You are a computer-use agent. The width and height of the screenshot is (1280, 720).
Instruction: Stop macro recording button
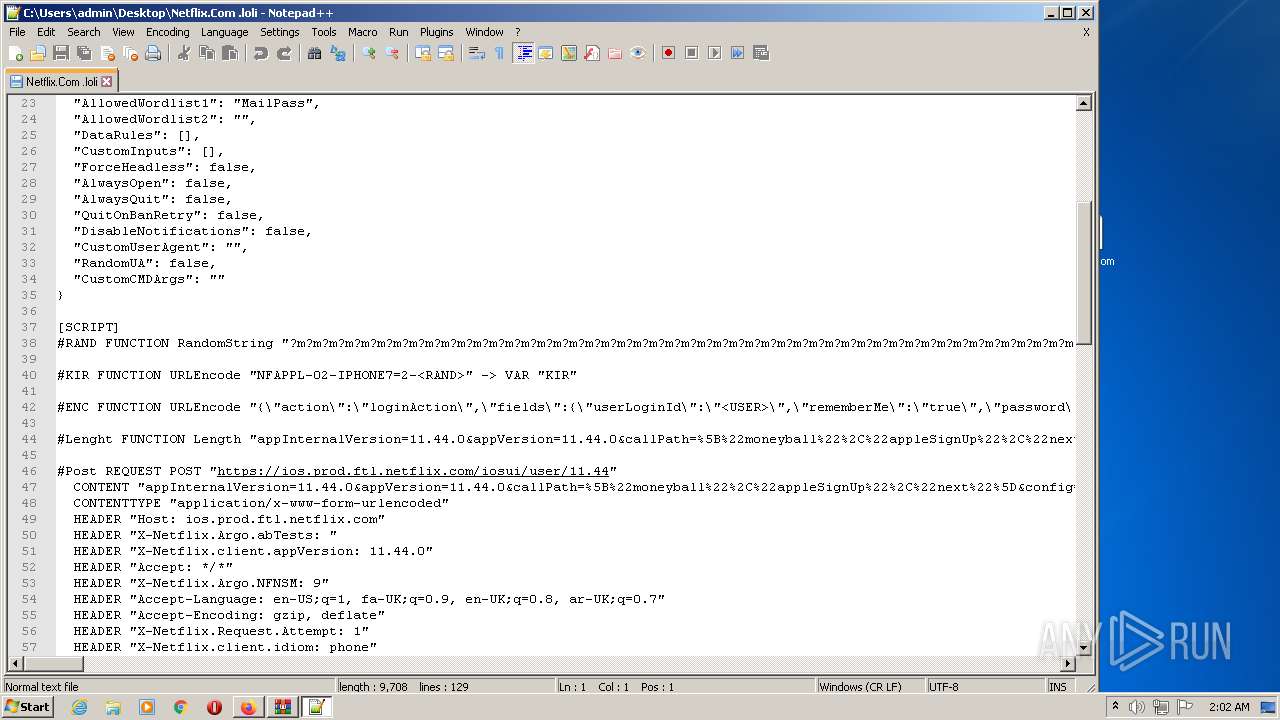click(x=691, y=53)
